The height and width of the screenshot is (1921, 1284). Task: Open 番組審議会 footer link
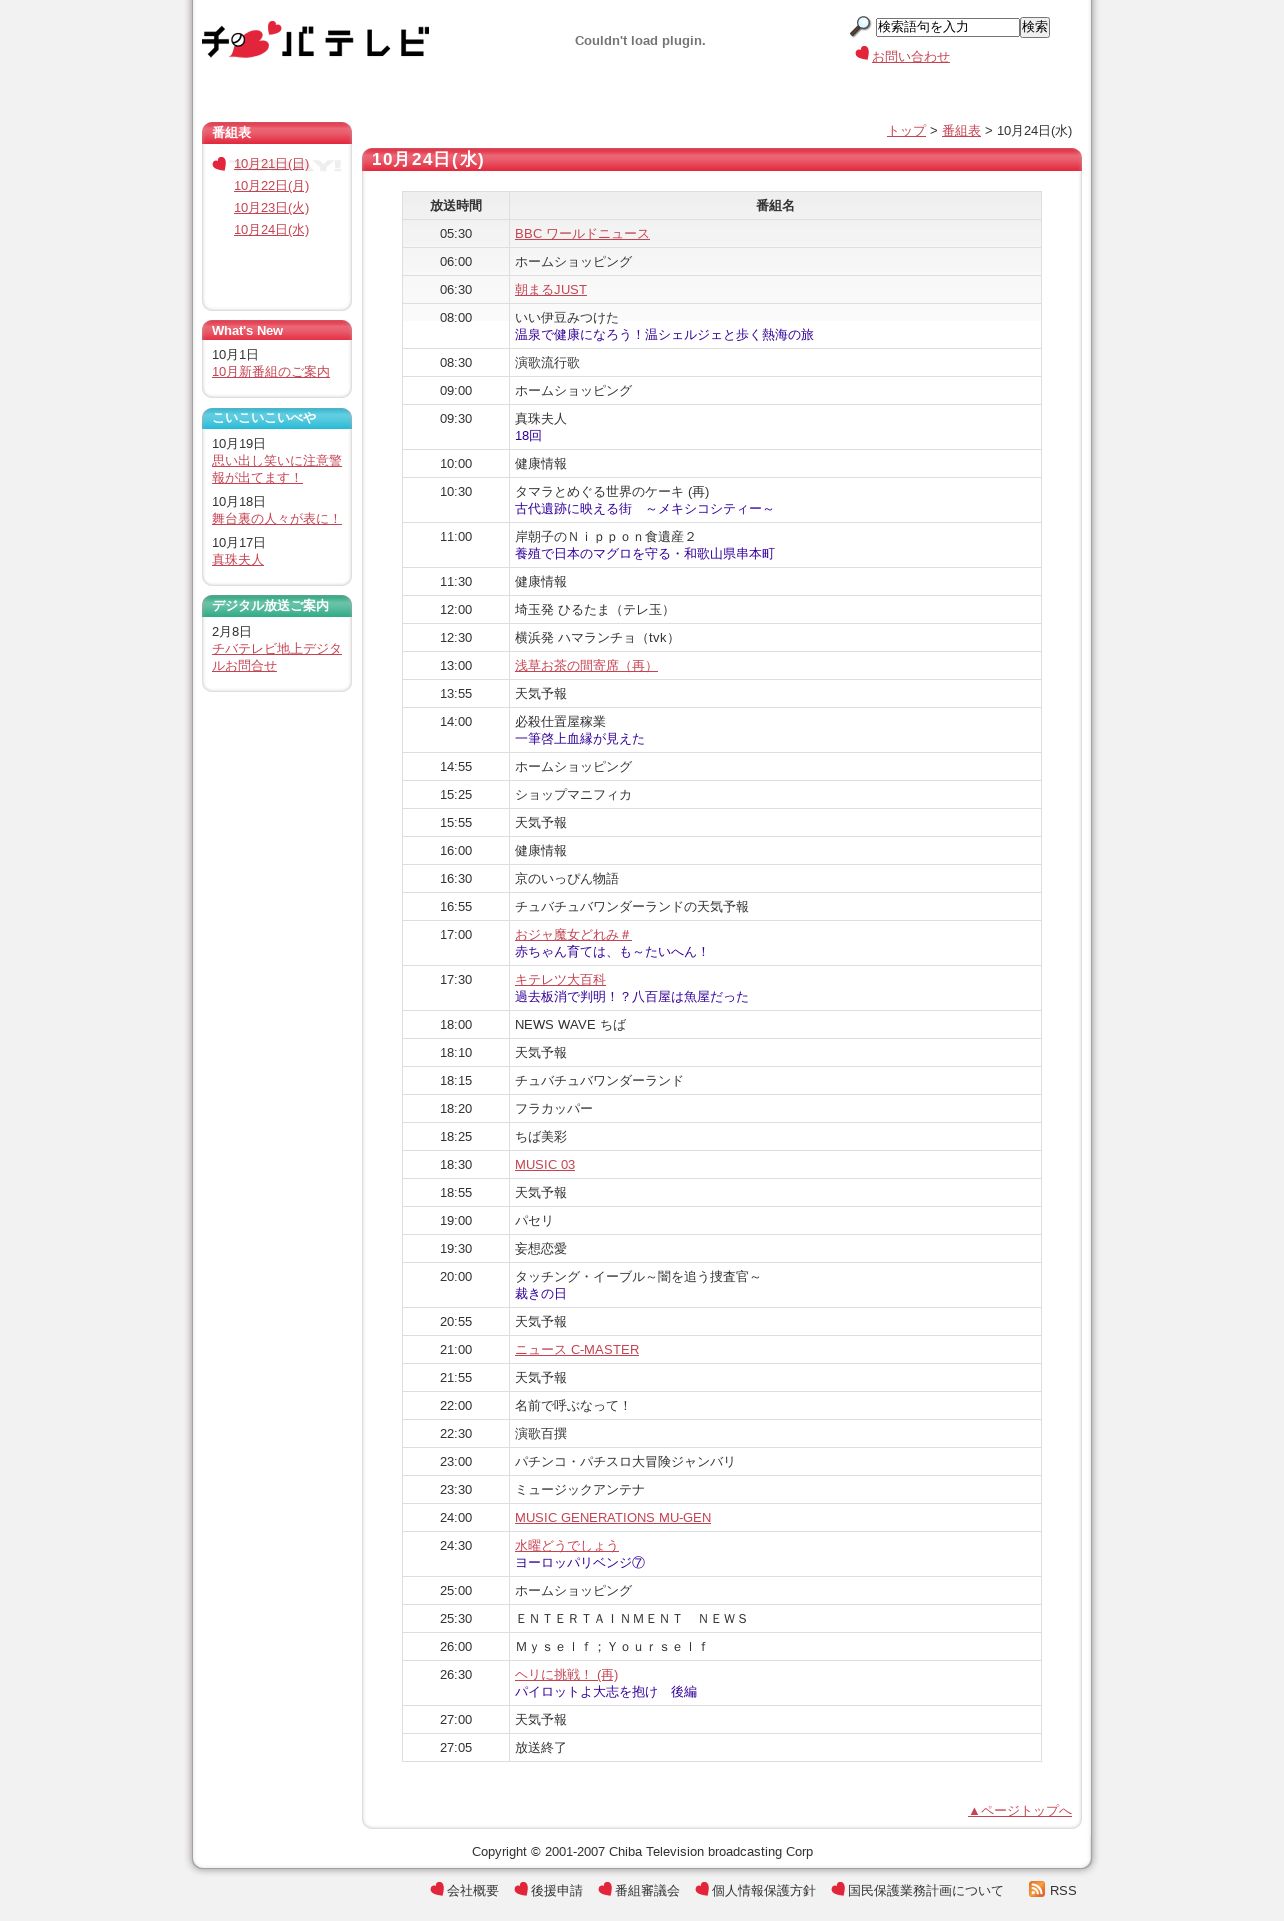[x=647, y=1891]
